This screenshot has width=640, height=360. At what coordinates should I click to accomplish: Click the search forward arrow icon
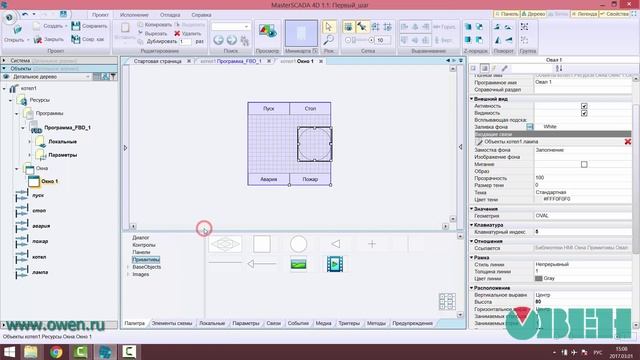pyautogui.click(x=231, y=40)
